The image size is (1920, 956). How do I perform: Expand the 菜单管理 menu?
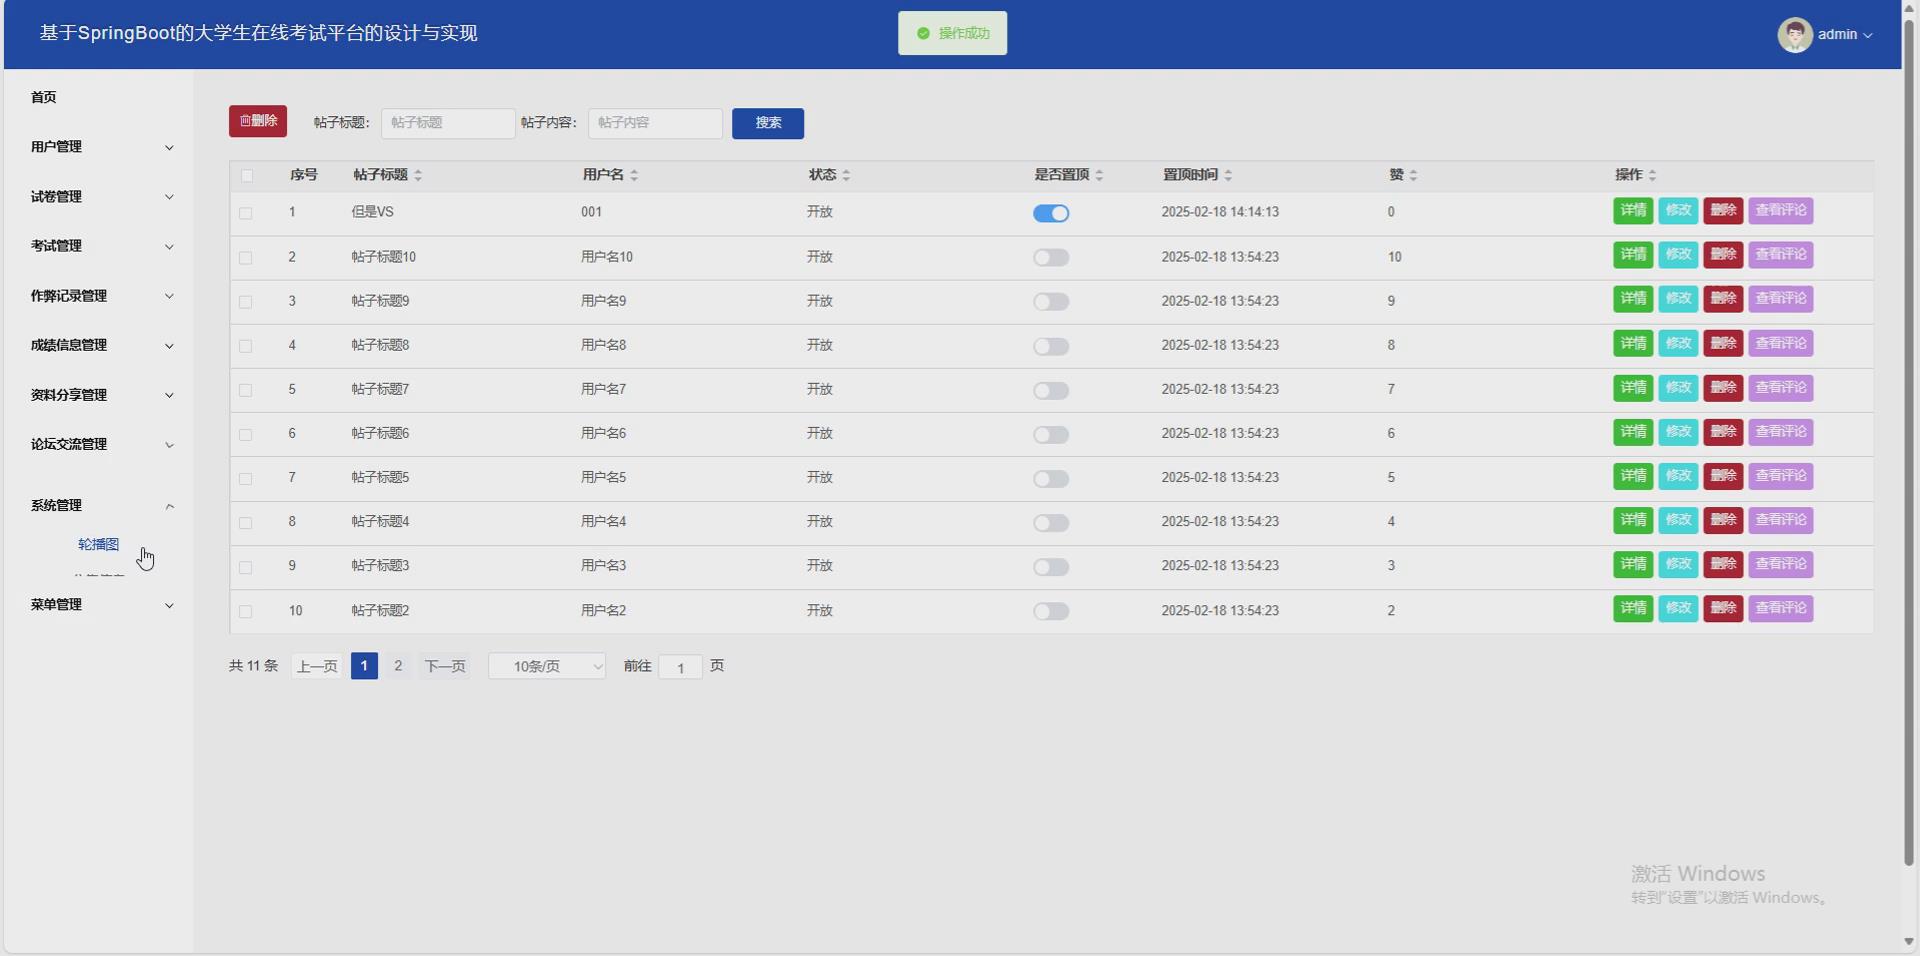(101, 605)
